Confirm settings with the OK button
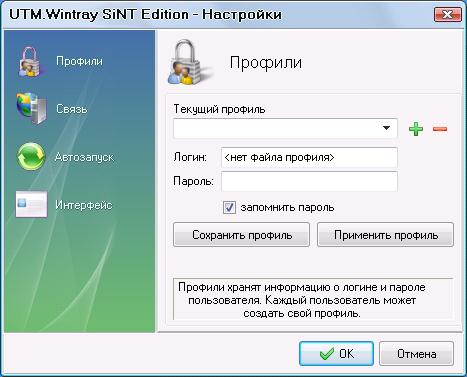467x377 pixels. click(336, 354)
